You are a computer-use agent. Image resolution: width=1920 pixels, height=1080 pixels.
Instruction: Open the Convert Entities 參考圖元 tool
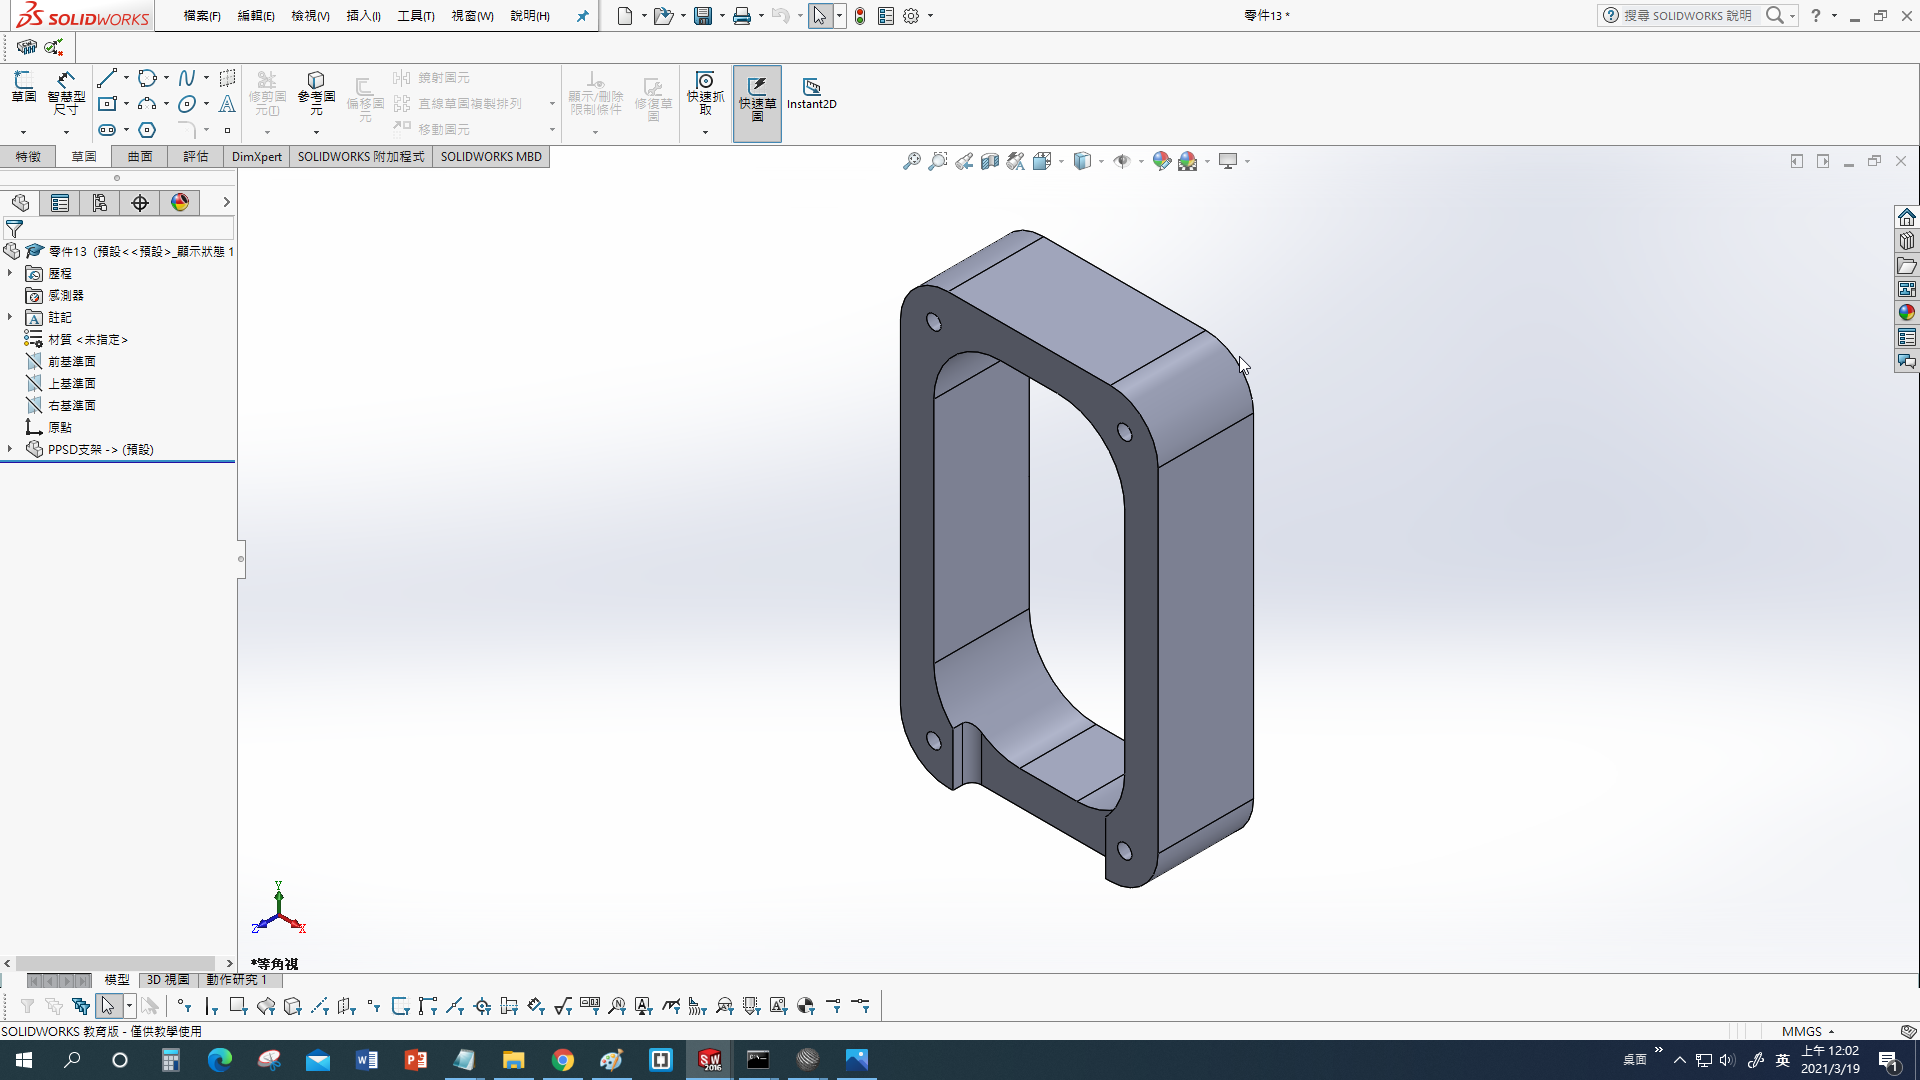click(x=316, y=93)
